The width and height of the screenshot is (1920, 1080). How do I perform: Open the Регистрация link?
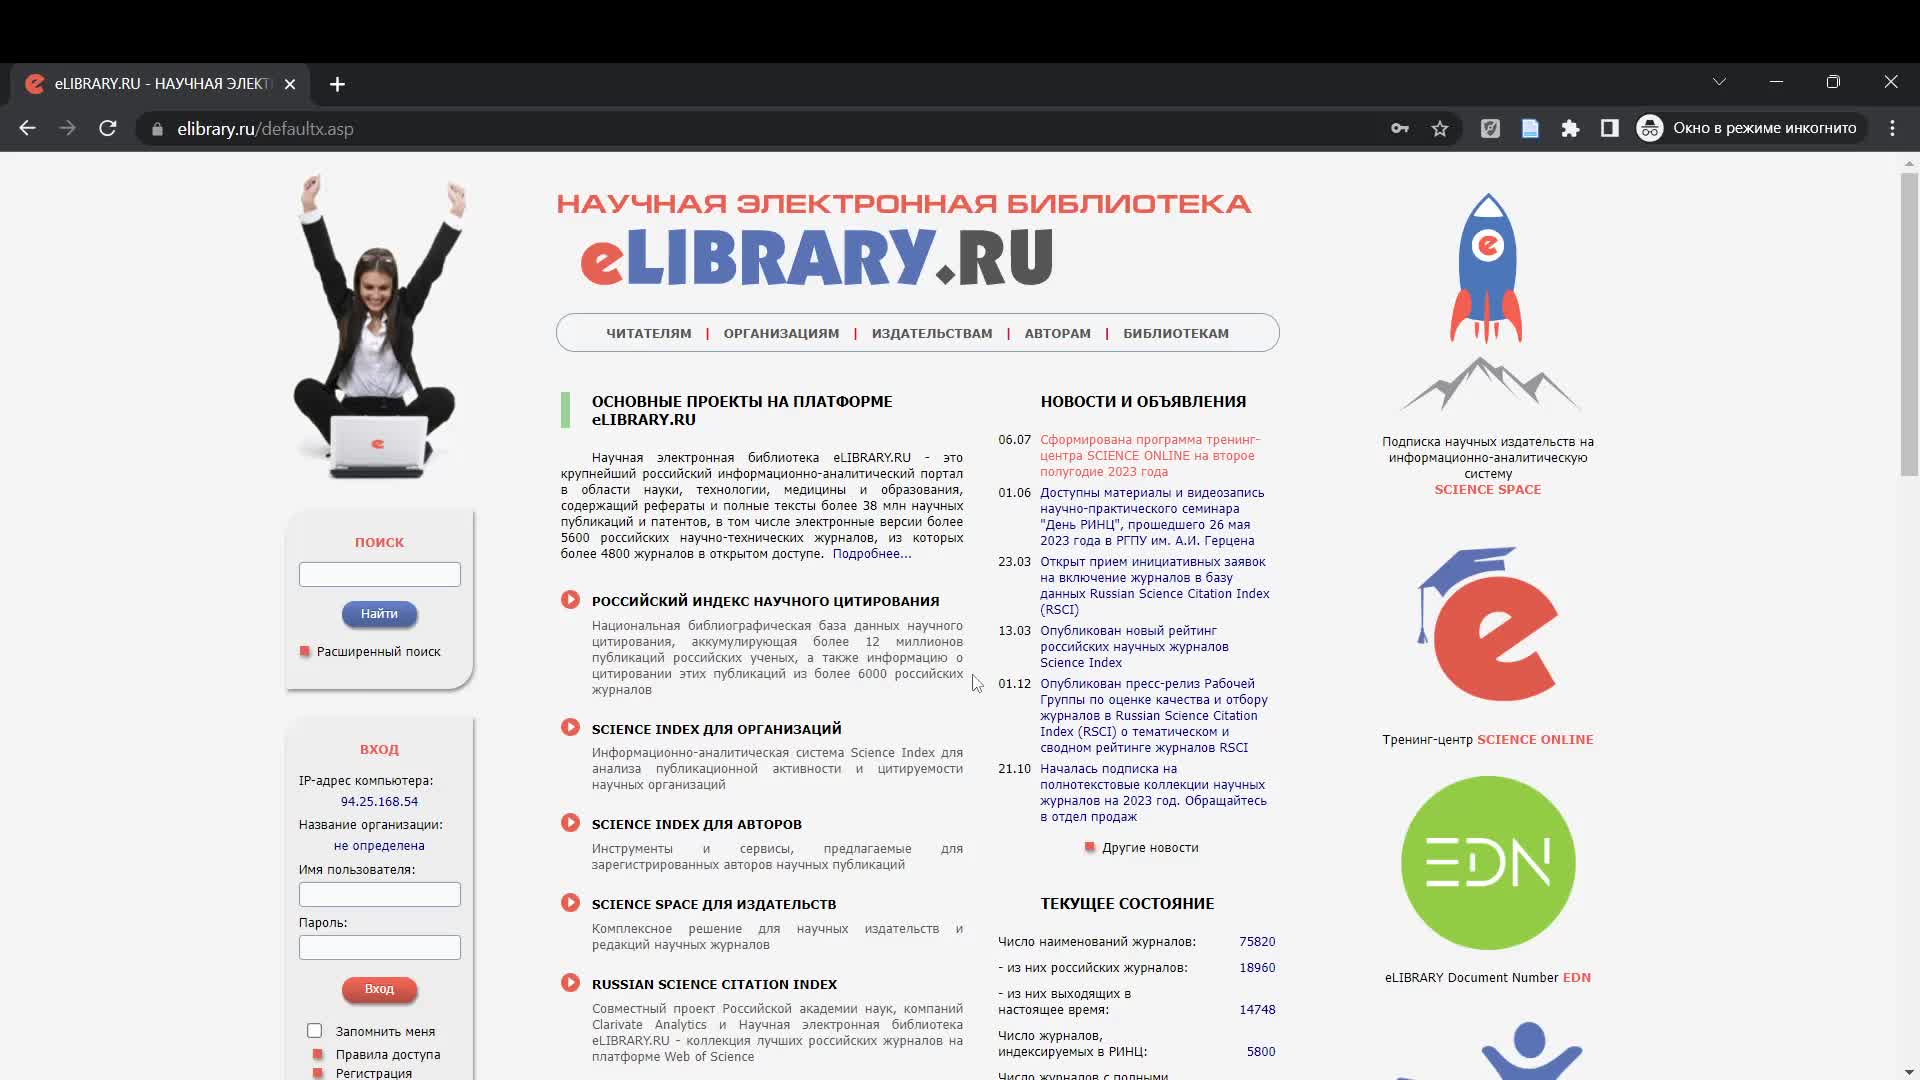click(x=374, y=1073)
